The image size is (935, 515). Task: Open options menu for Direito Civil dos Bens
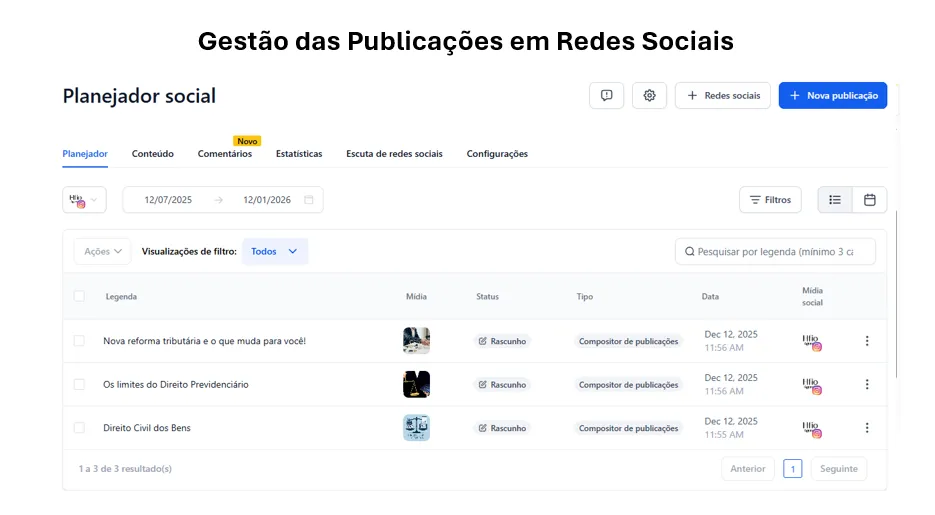pos(867,428)
